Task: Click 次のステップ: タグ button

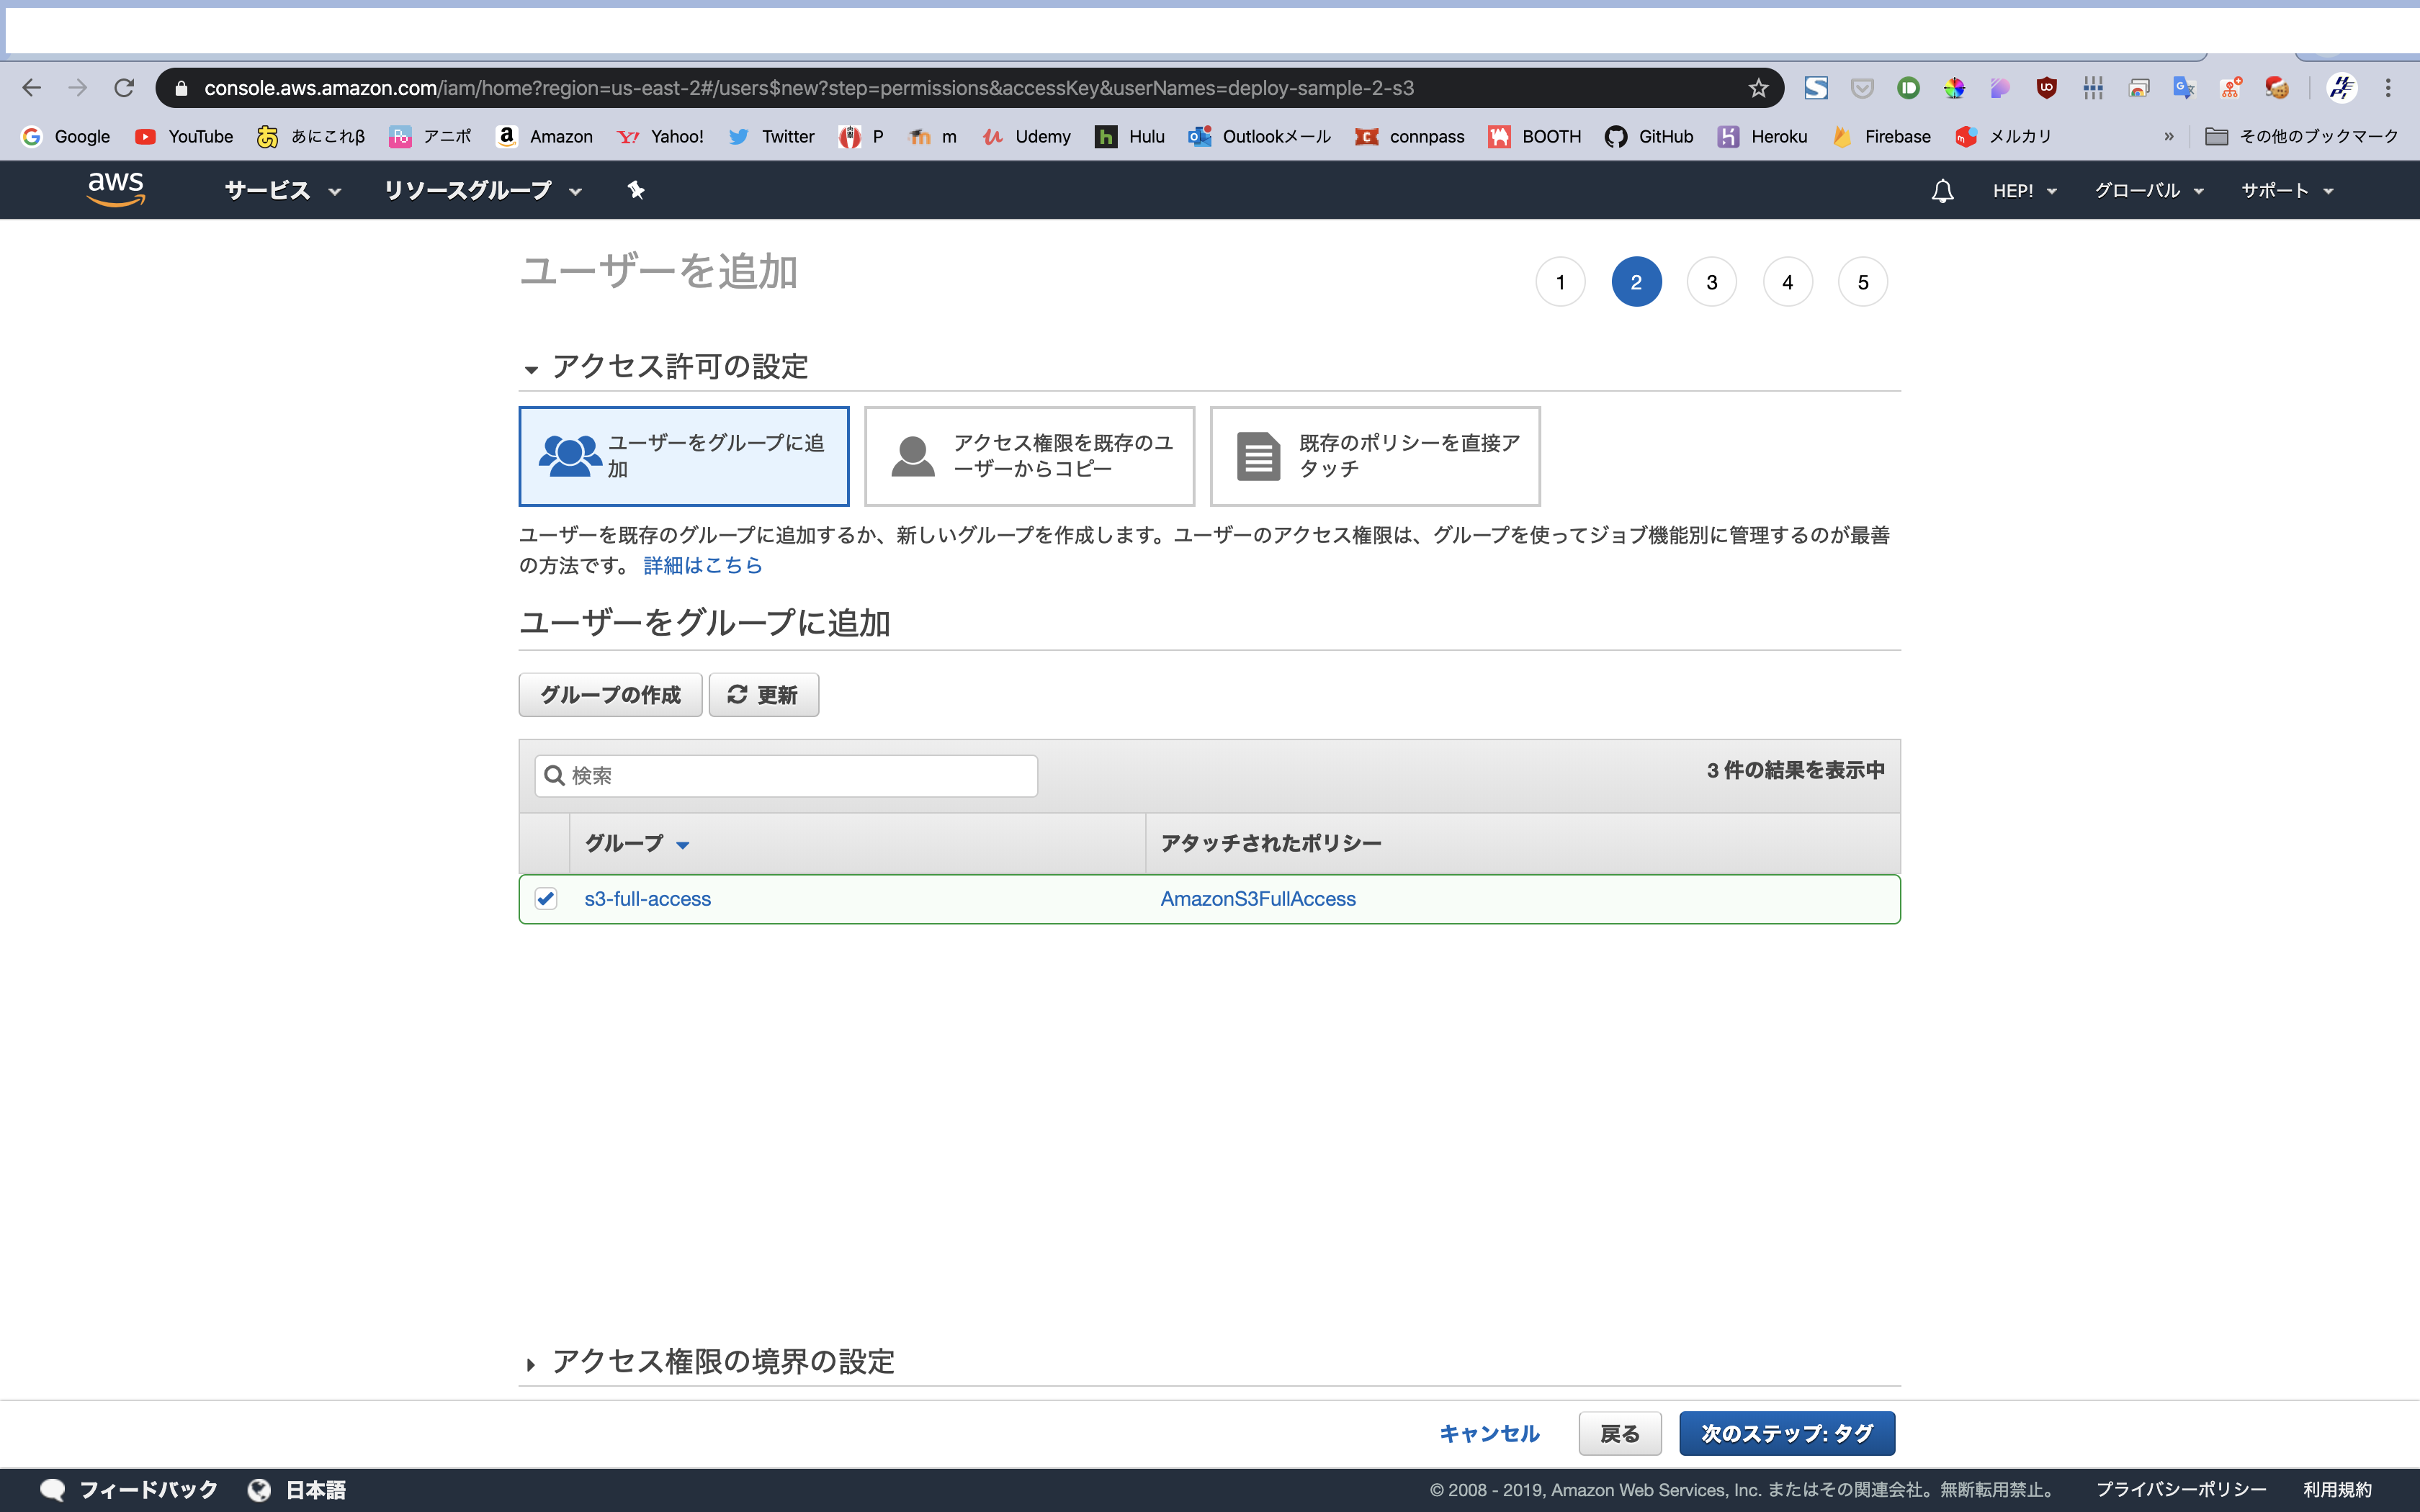Action: (x=1787, y=1433)
